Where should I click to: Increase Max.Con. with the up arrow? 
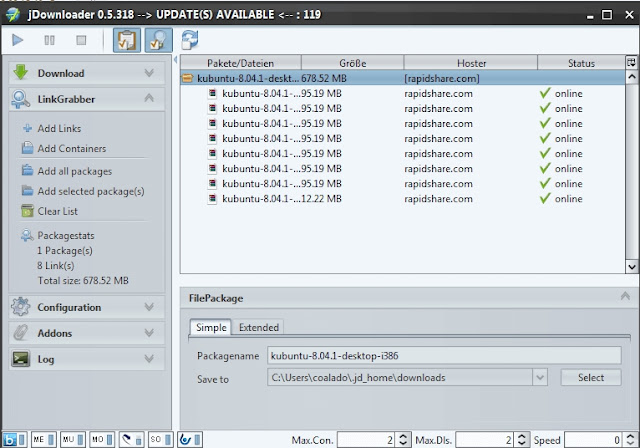403,436
